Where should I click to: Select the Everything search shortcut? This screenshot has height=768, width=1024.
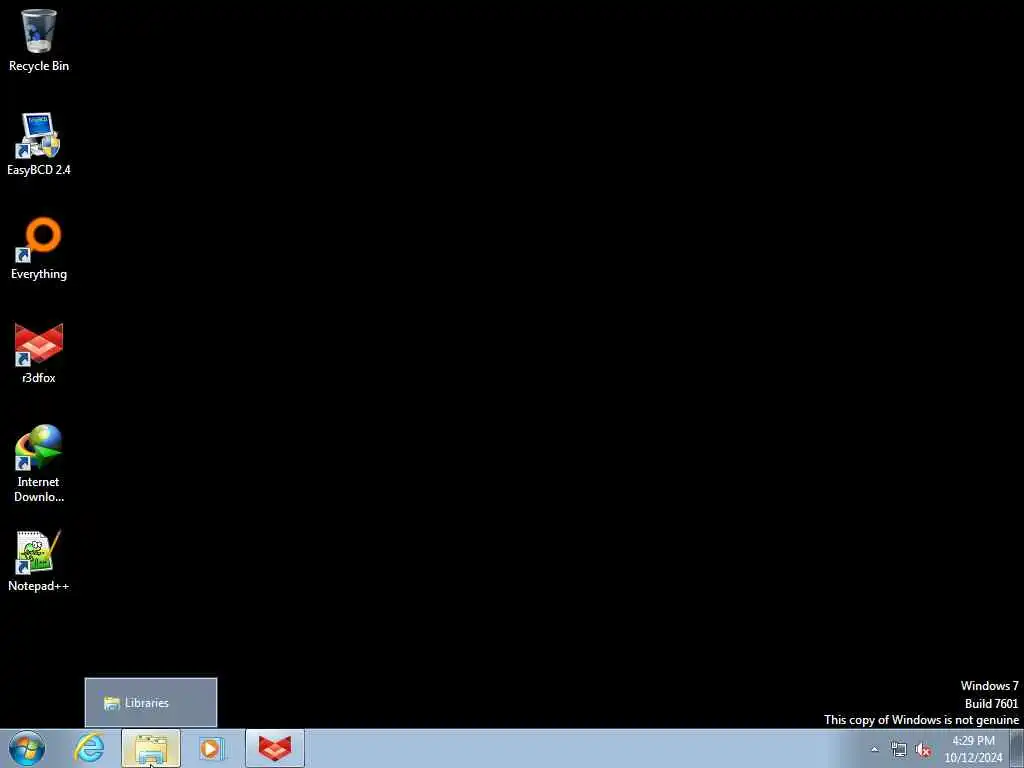tap(39, 248)
